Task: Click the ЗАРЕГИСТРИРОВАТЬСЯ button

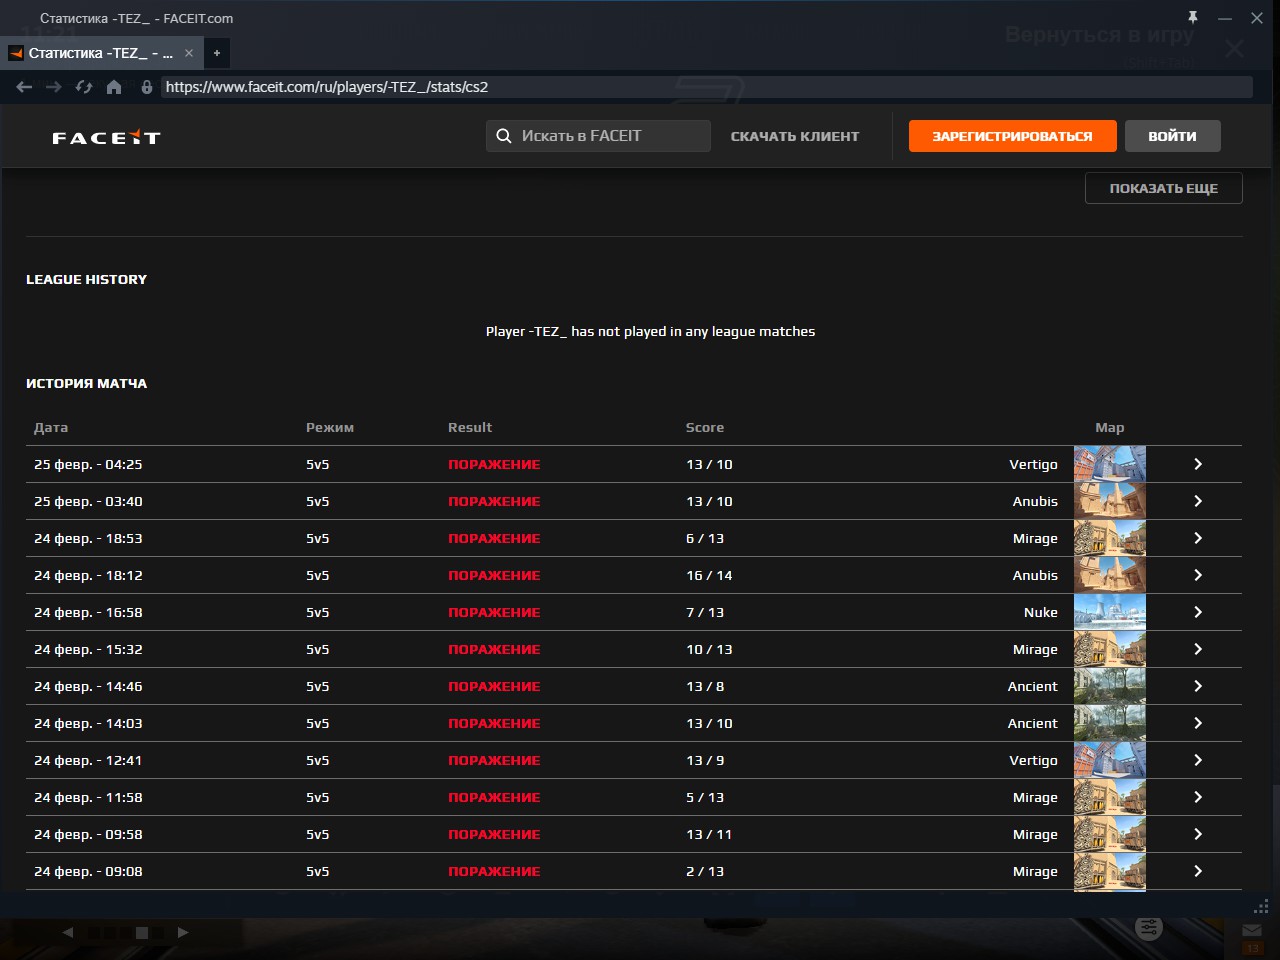Action: [1012, 136]
